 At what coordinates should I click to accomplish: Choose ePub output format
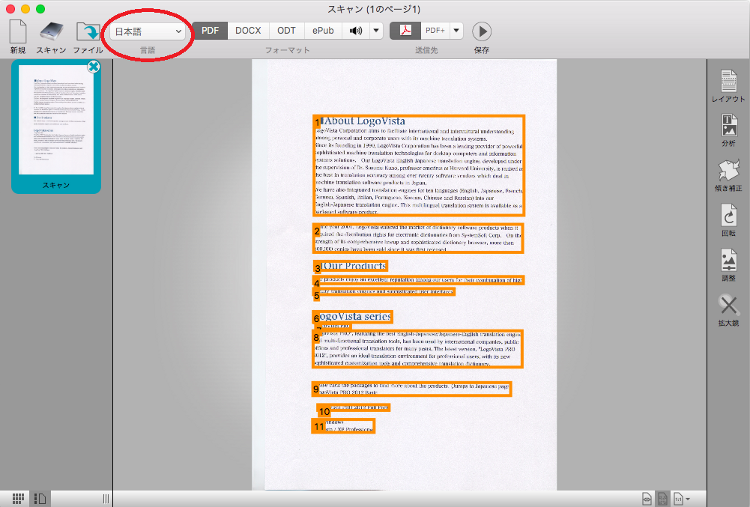pos(323,31)
